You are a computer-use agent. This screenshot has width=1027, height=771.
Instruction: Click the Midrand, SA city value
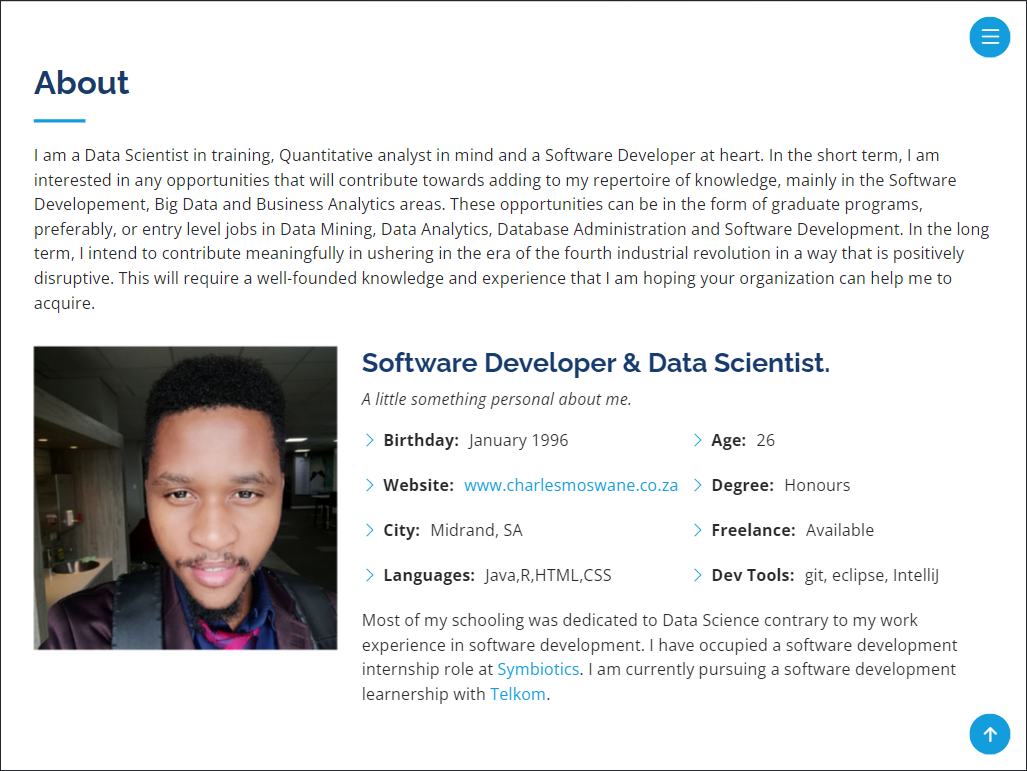tap(476, 531)
